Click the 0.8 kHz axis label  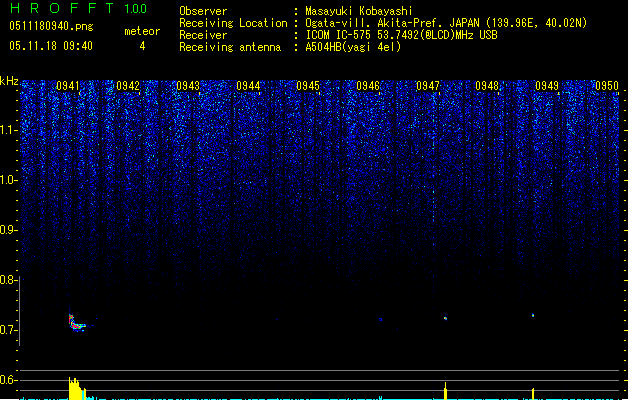pyautogui.click(x=8, y=280)
